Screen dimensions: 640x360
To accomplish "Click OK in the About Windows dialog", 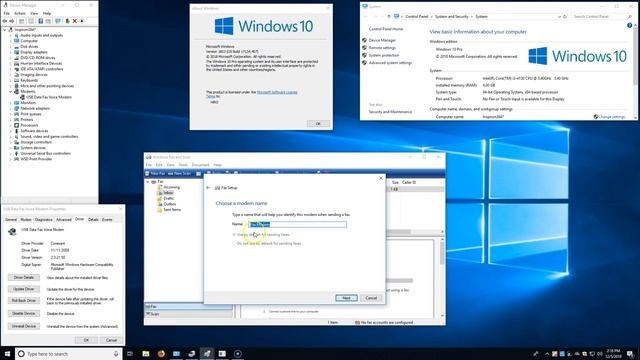I will point(318,124).
